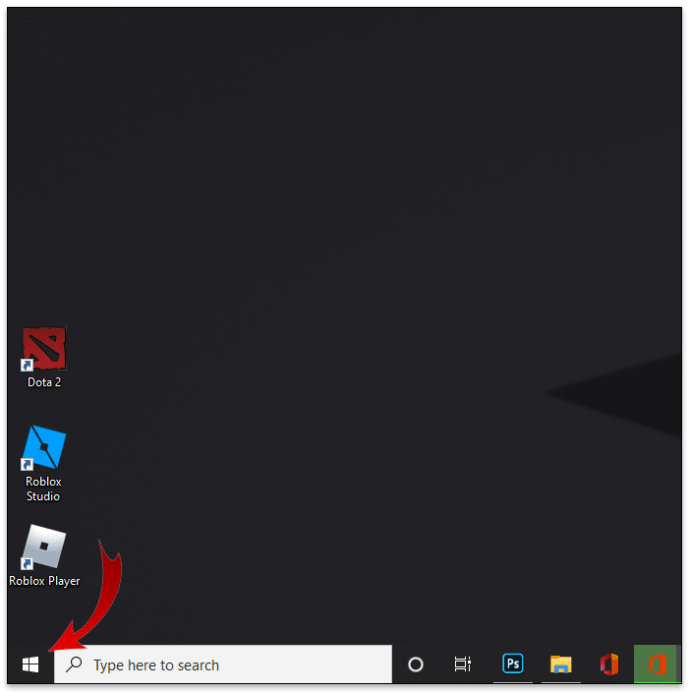The image size is (690, 692).
Task: Launch Photoshop from the taskbar
Action: [x=513, y=664]
